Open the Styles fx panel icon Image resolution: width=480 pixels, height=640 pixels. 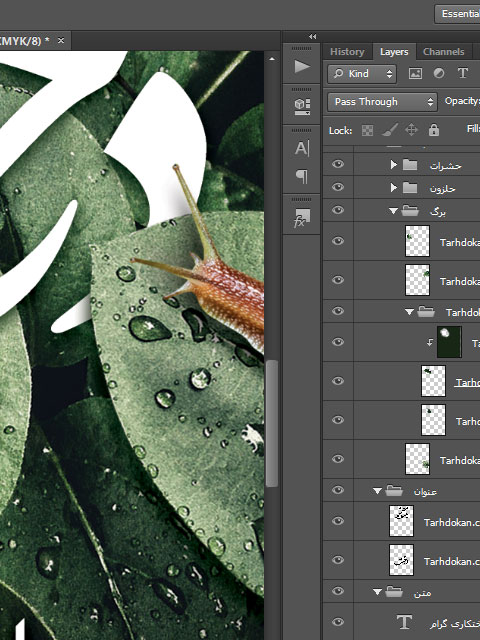[302, 218]
